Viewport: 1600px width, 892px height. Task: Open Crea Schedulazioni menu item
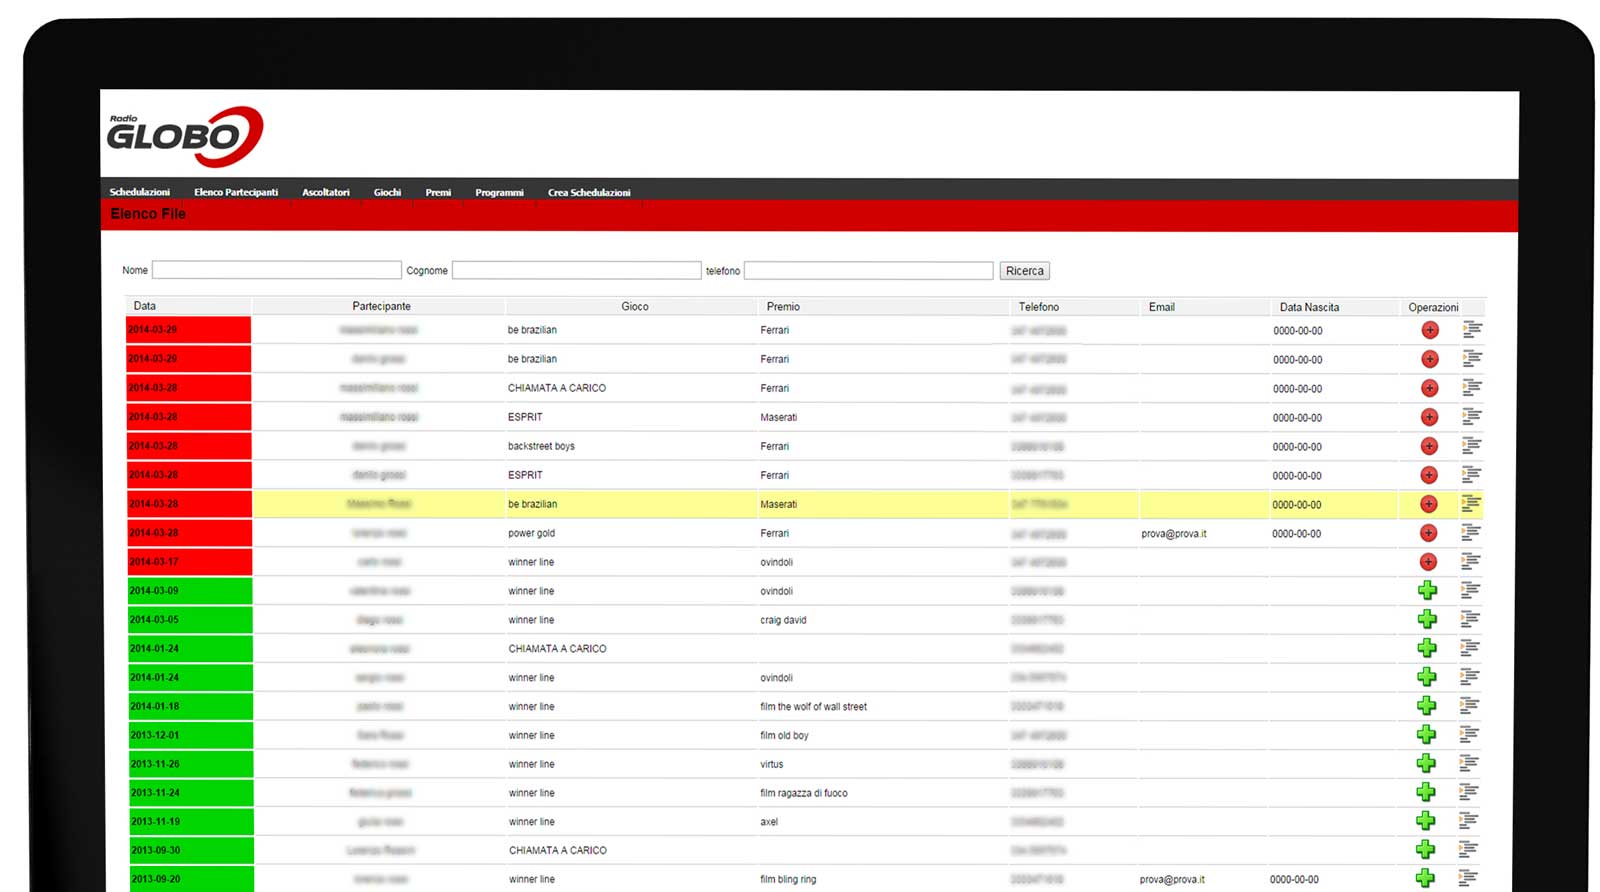tap(589, 192)
